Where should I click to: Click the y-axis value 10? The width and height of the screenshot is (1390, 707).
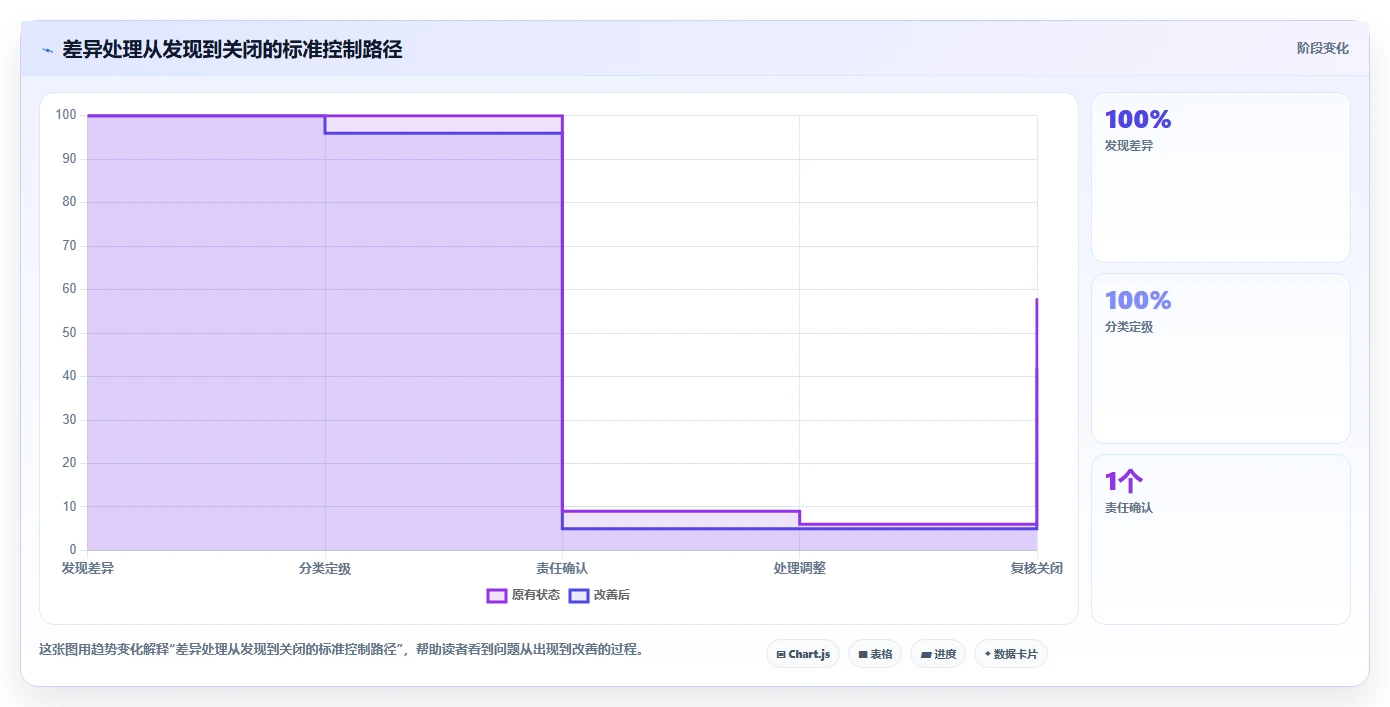(69, 507)
